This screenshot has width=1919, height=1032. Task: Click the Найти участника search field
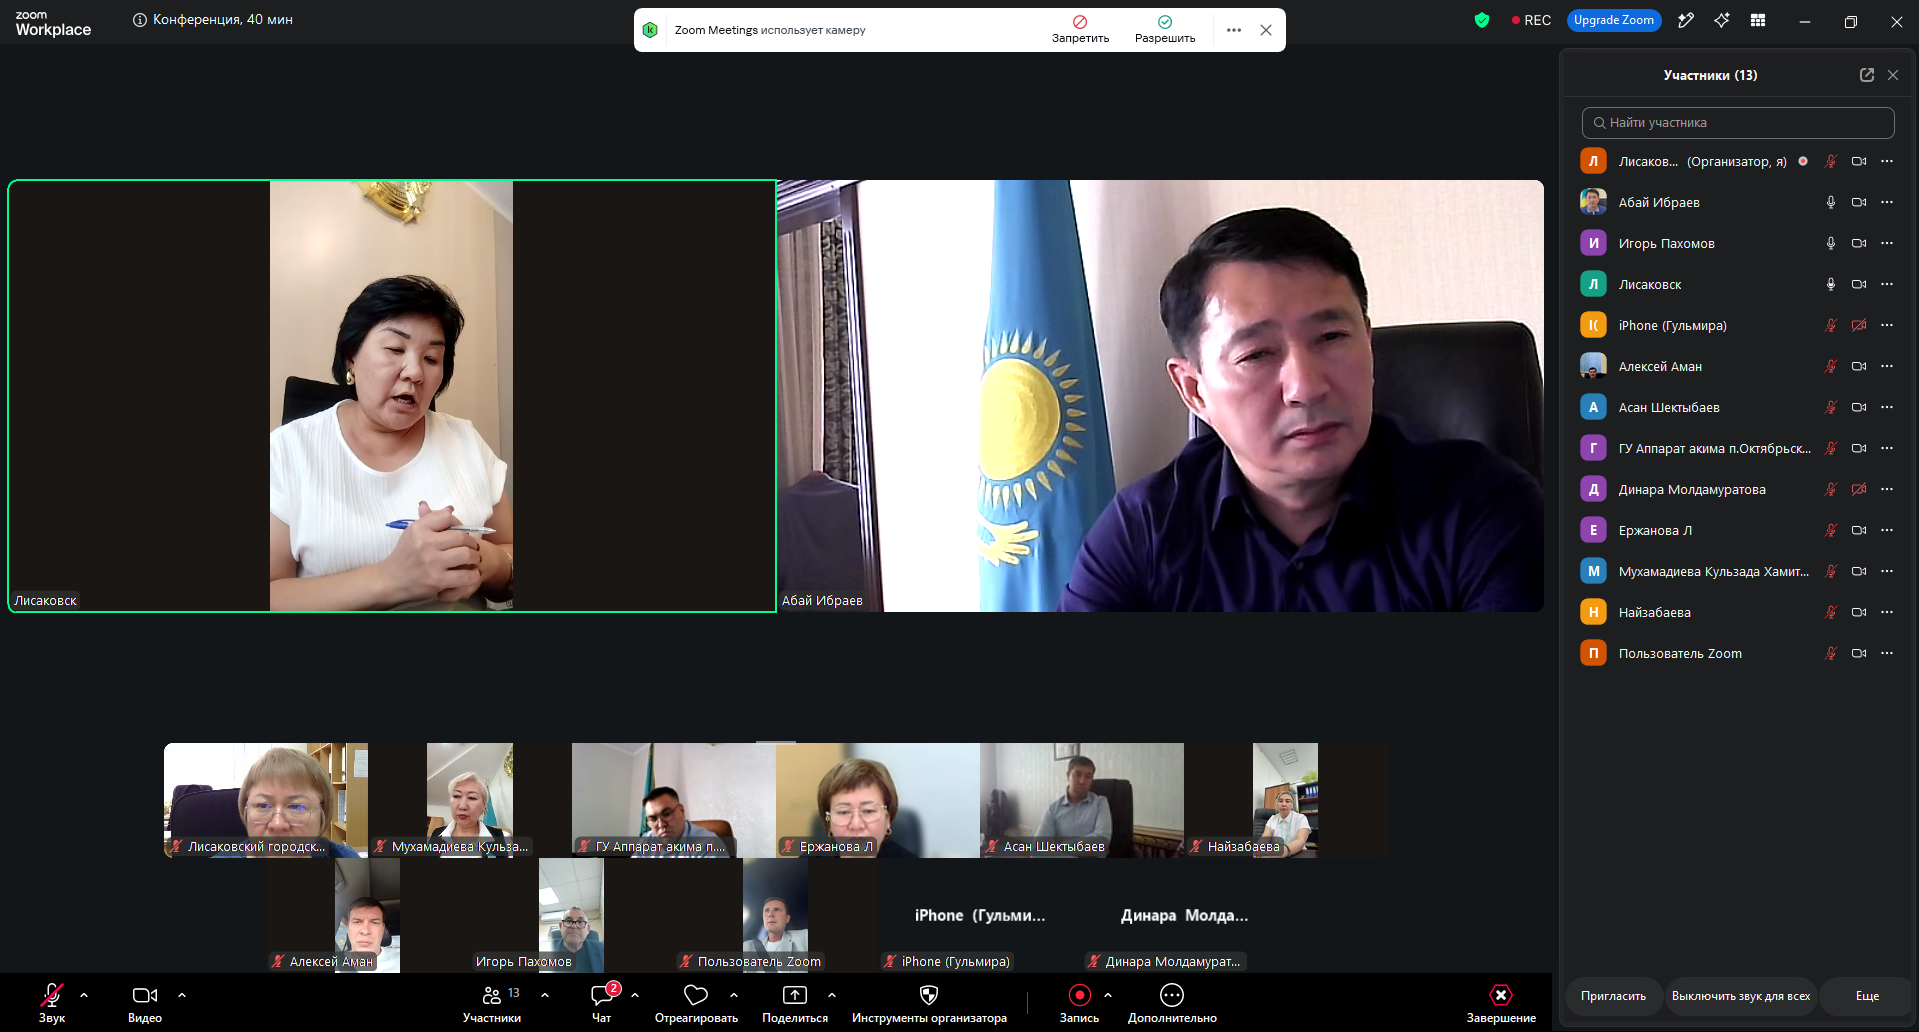coord(1738,123)
